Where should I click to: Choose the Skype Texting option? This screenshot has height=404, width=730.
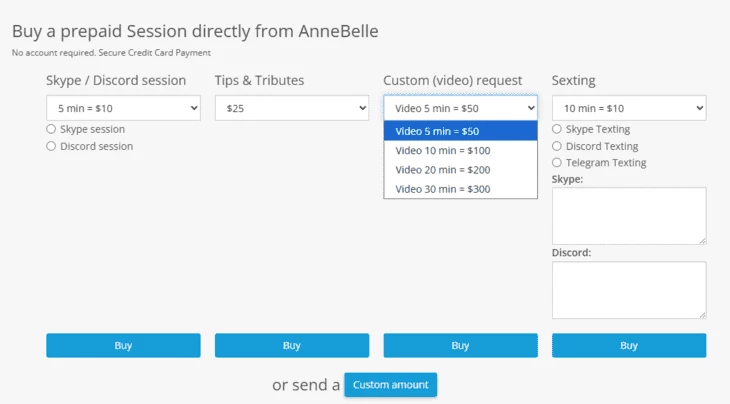(557, 129)
